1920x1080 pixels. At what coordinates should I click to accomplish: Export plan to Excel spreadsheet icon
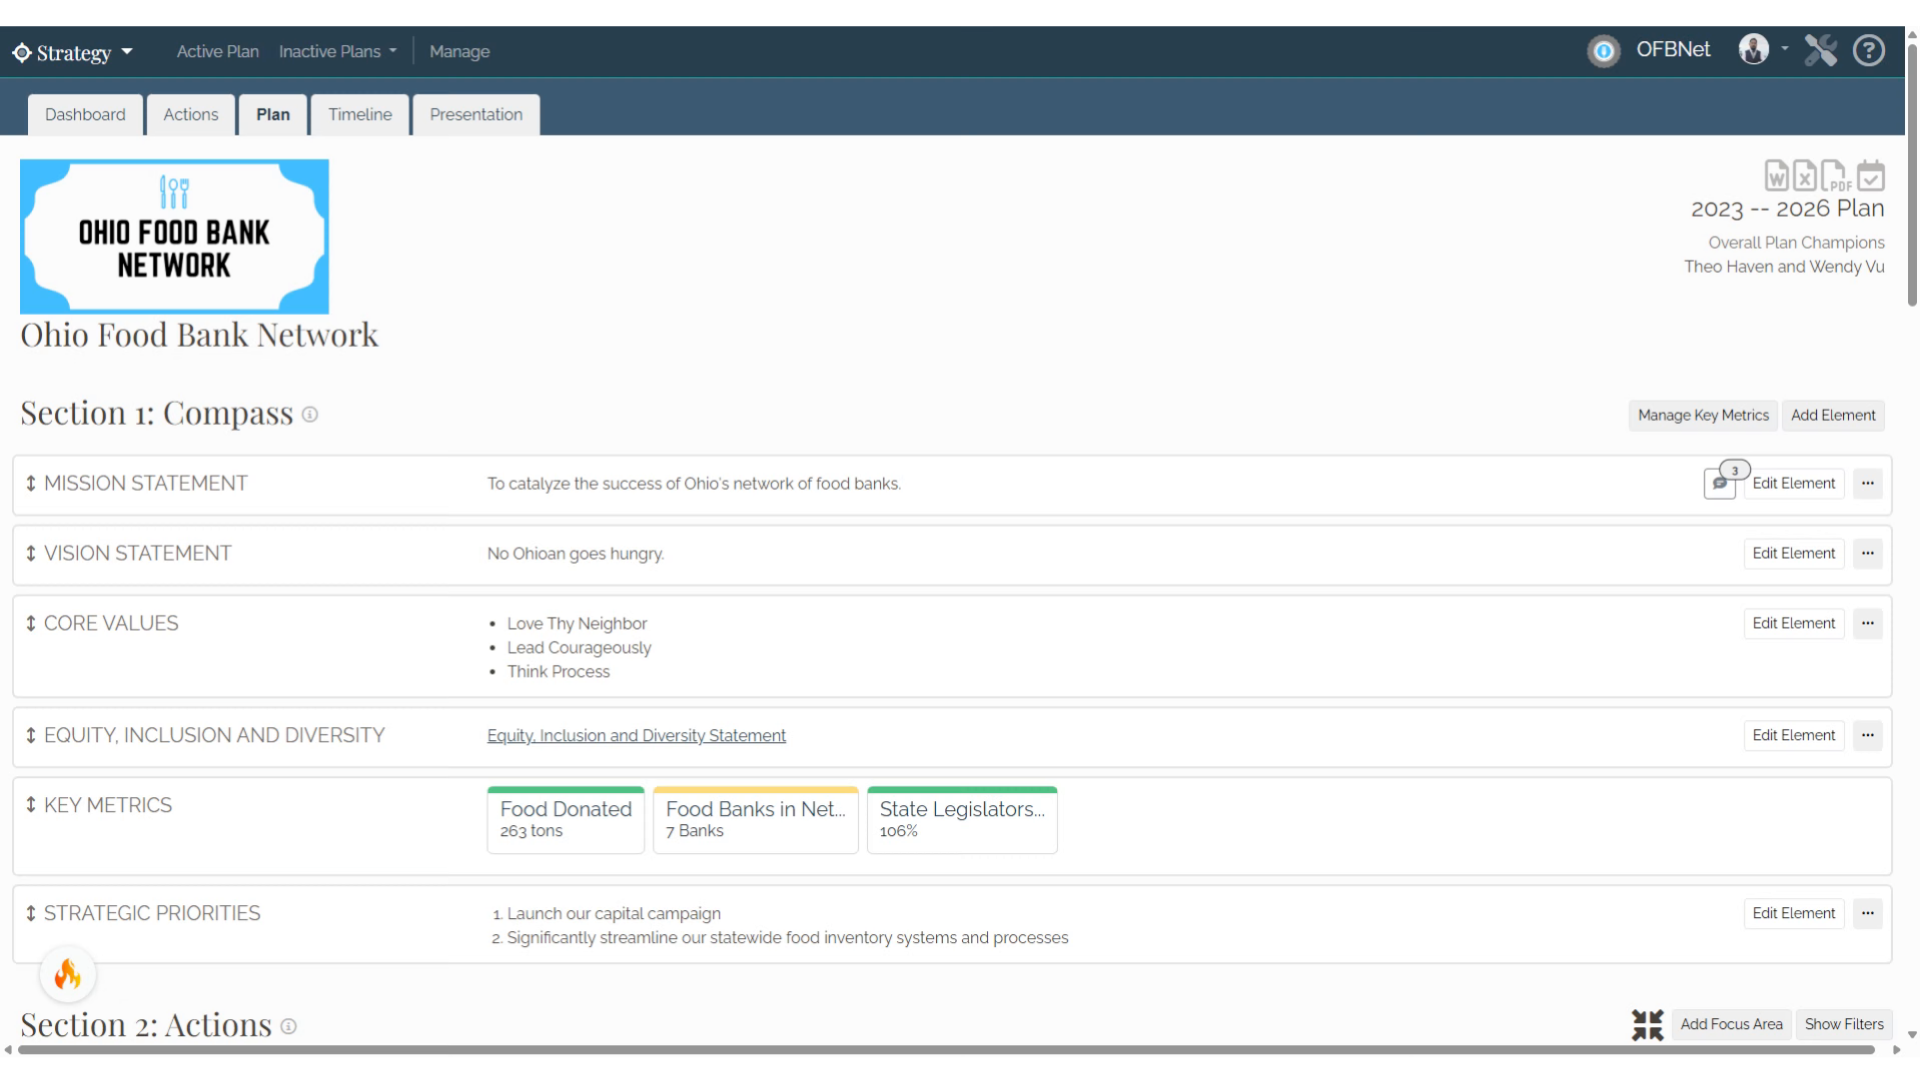[x=1804, y=176]
